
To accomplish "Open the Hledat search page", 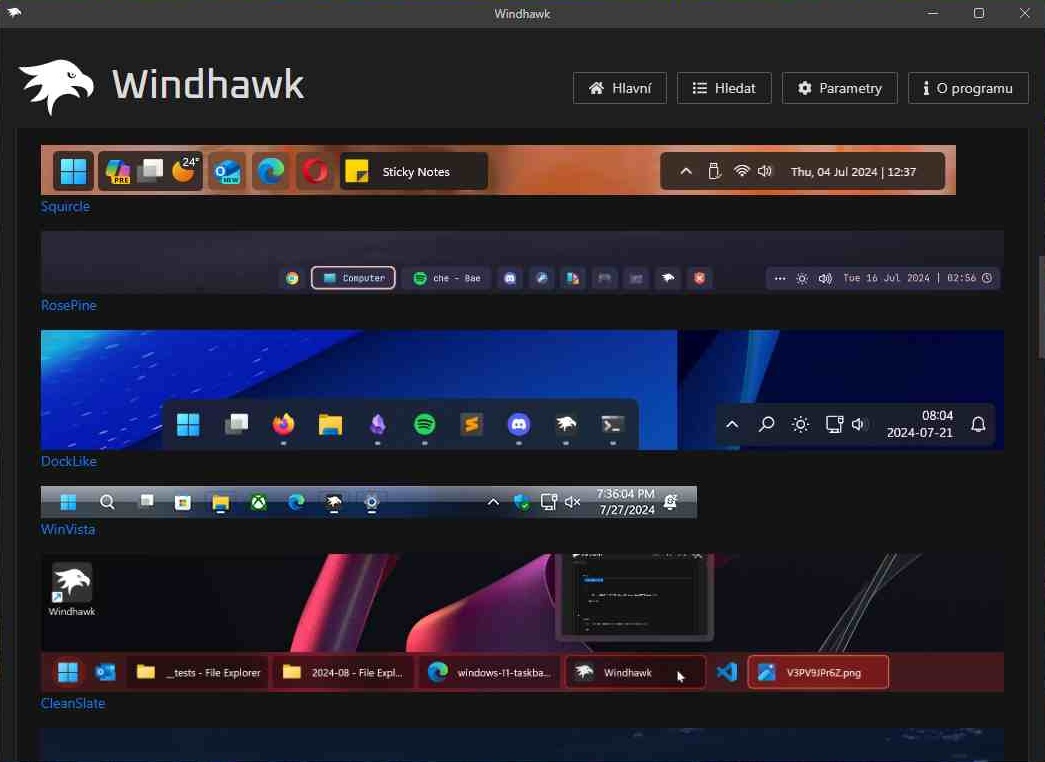I will click(x=724, y=88).
